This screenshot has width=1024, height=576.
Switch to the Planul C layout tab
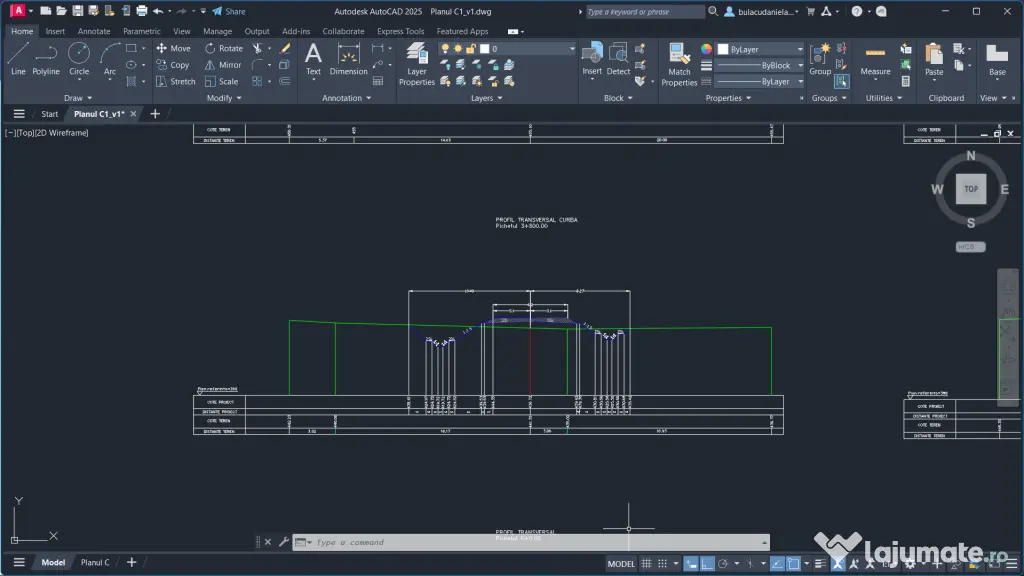pos(95,562)
